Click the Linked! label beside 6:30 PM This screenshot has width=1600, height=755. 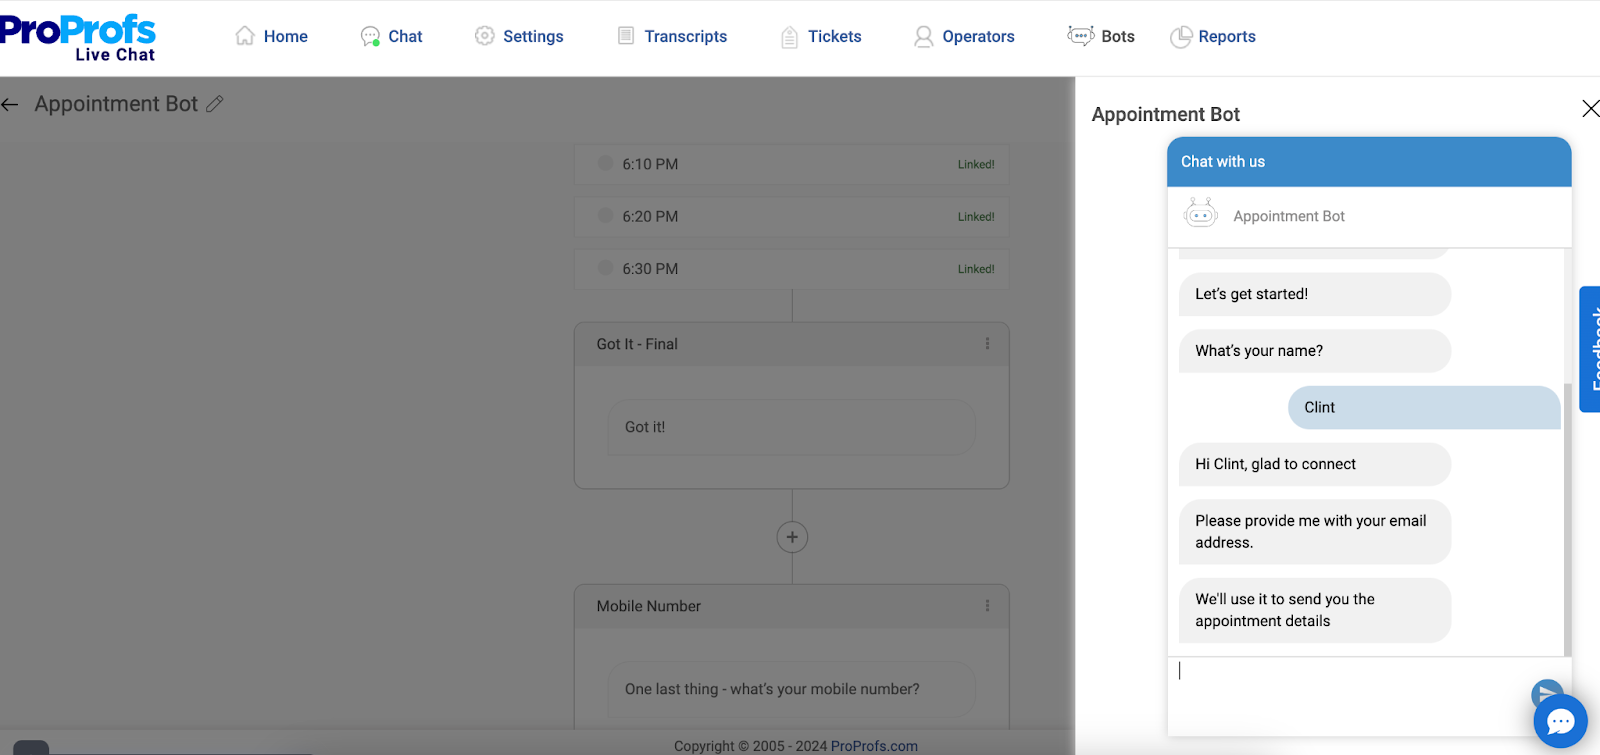click(976, 269)
